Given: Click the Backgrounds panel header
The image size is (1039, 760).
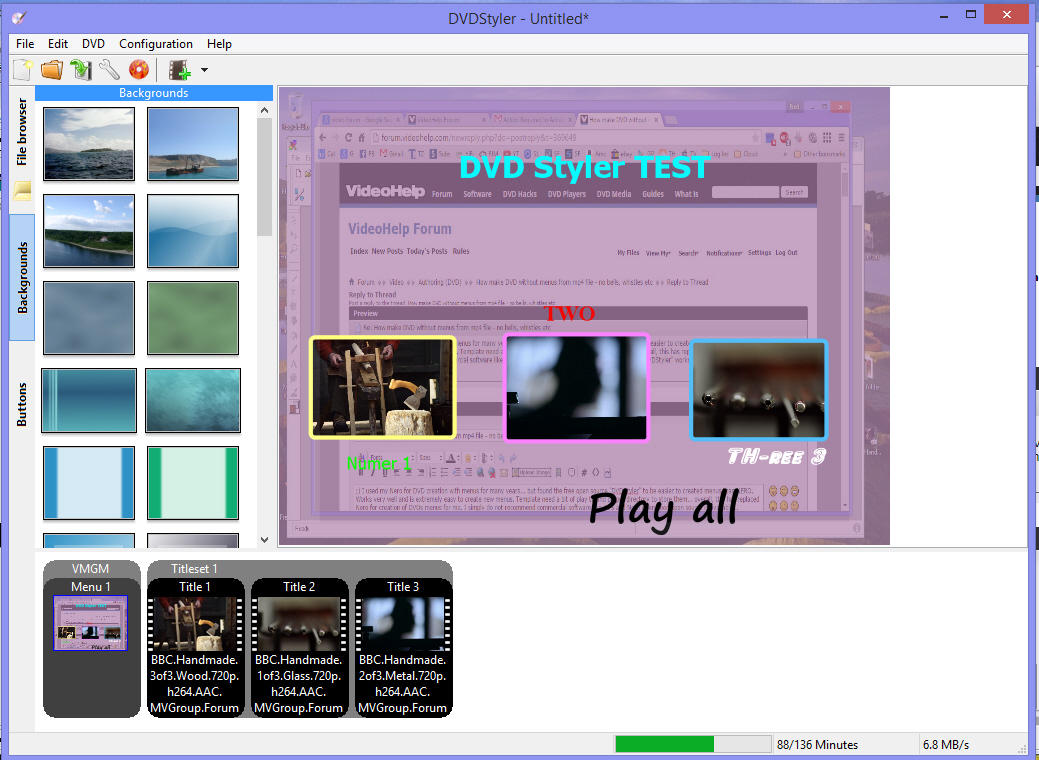Looking at the screenshot, I should (154, 93).
